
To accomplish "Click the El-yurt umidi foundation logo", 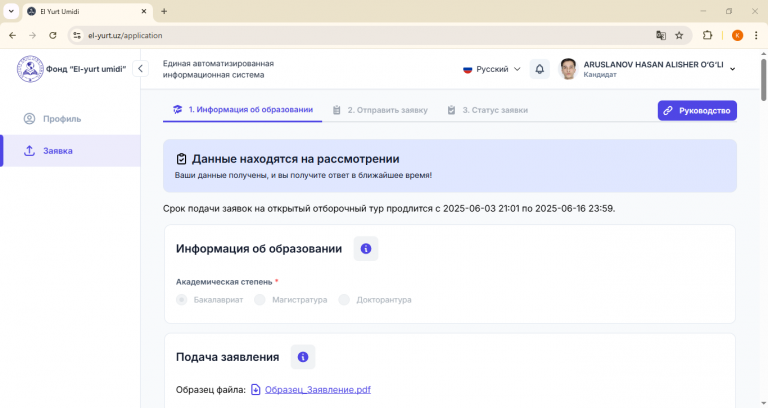I will pos(30,69).
